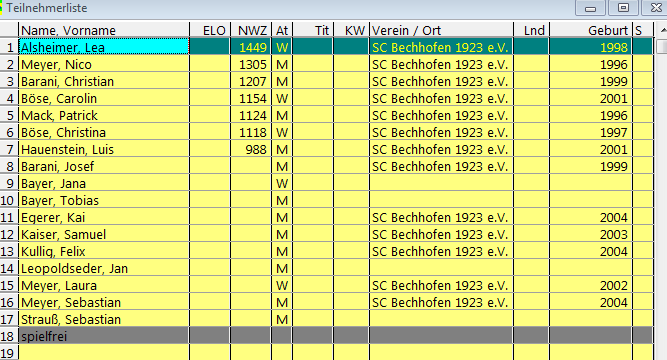Select the name cell Barani, Christian

coord(104,81)
